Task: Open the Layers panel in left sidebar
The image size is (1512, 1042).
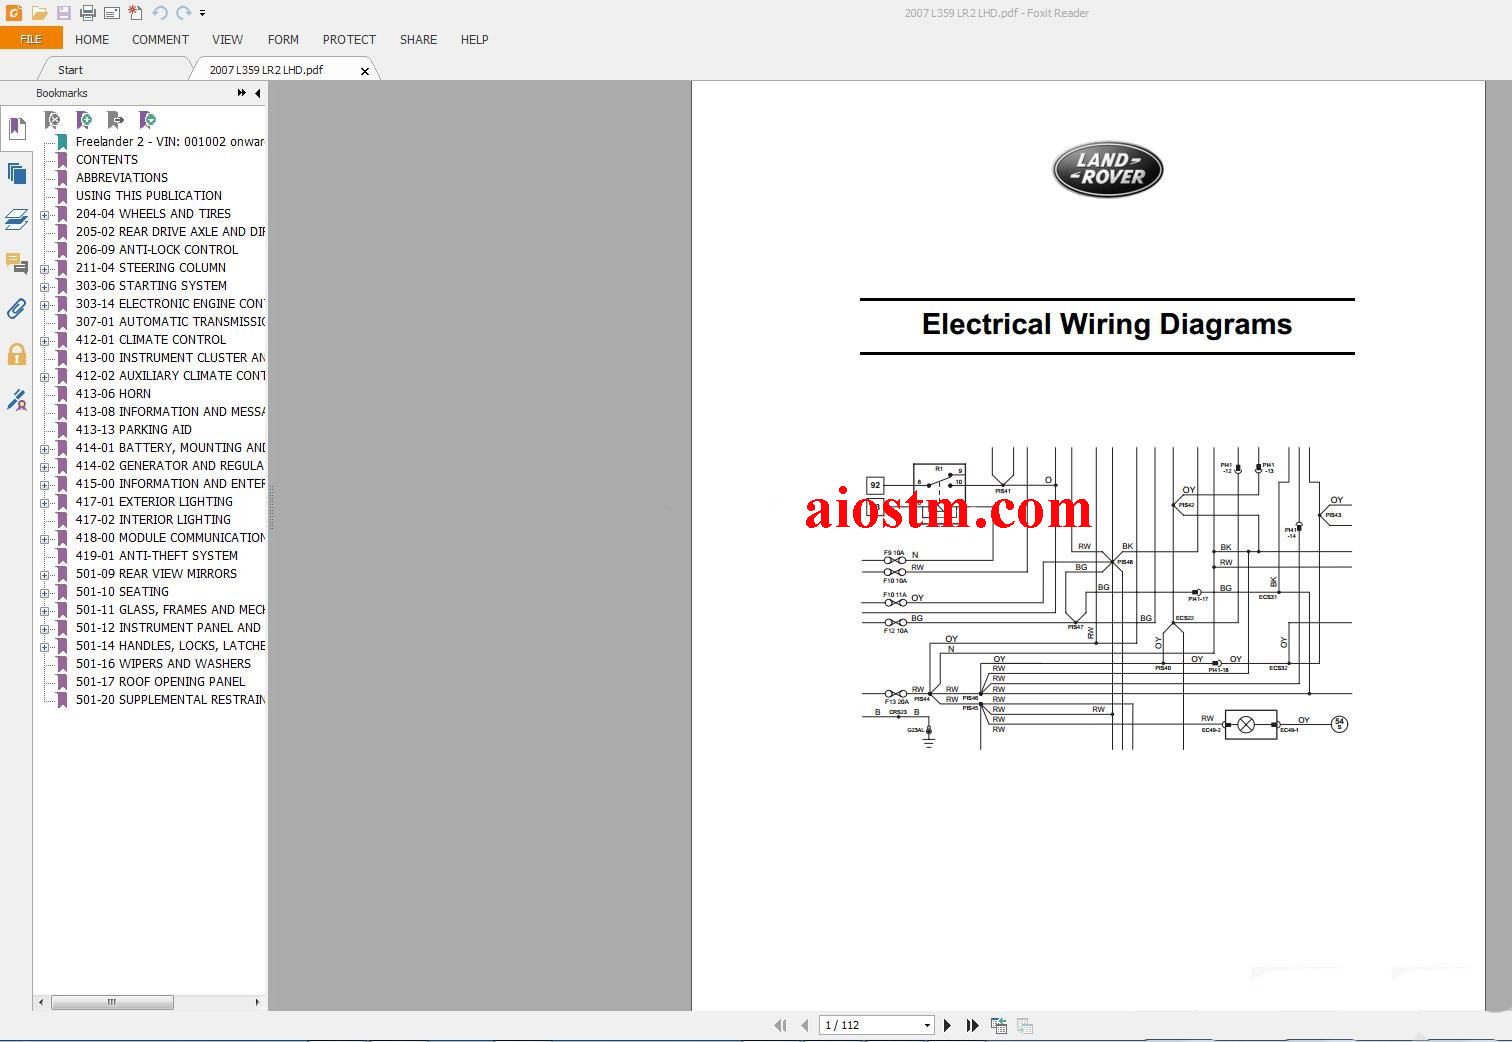Action: pos(17,219)
